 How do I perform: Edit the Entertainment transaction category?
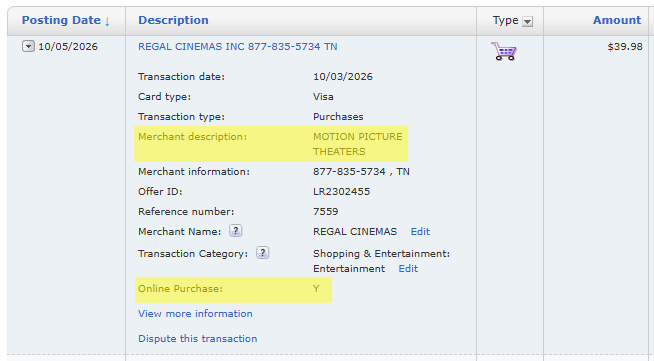click(408, 269)
